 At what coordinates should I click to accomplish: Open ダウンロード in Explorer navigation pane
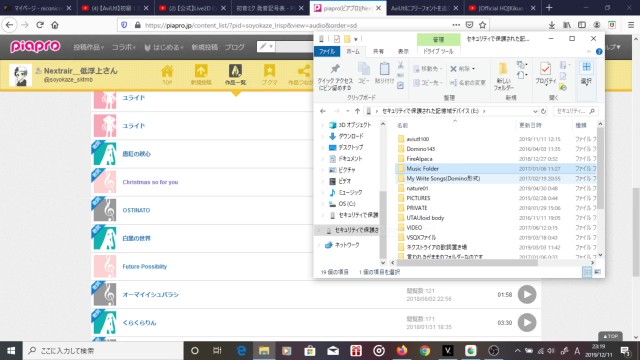(350, 136)
